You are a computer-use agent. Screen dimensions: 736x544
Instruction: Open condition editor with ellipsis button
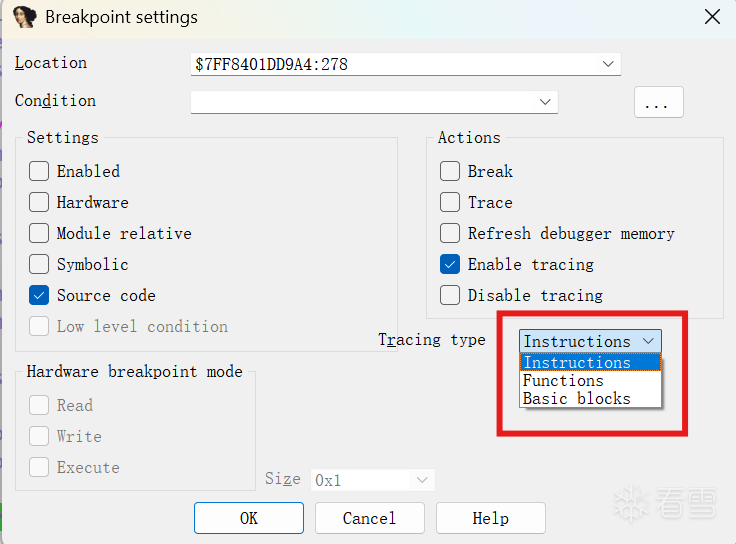click(x=658, y=102)
